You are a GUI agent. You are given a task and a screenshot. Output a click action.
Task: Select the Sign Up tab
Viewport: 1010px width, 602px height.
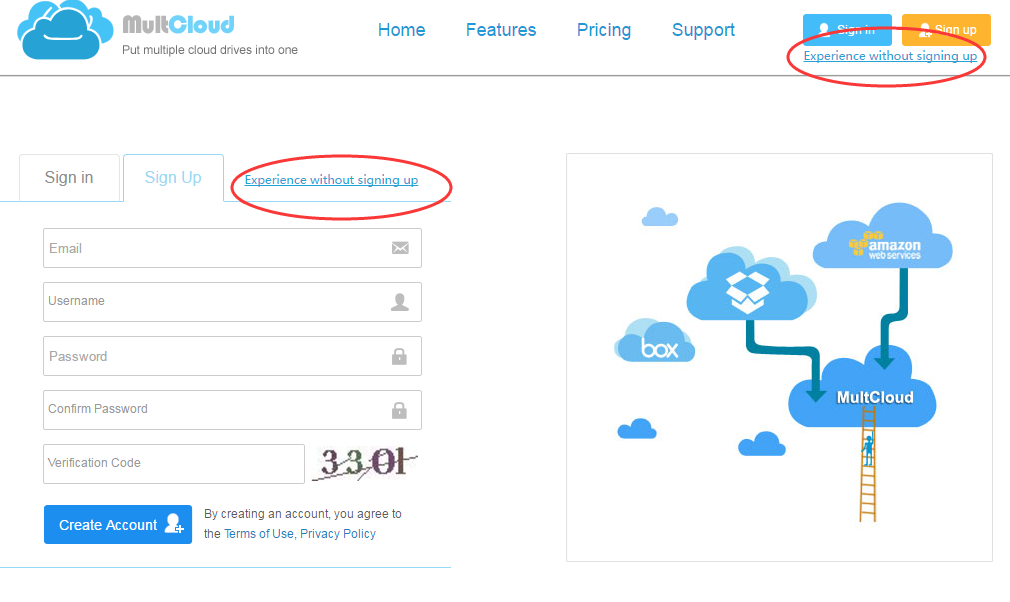[x=173, y=178]
